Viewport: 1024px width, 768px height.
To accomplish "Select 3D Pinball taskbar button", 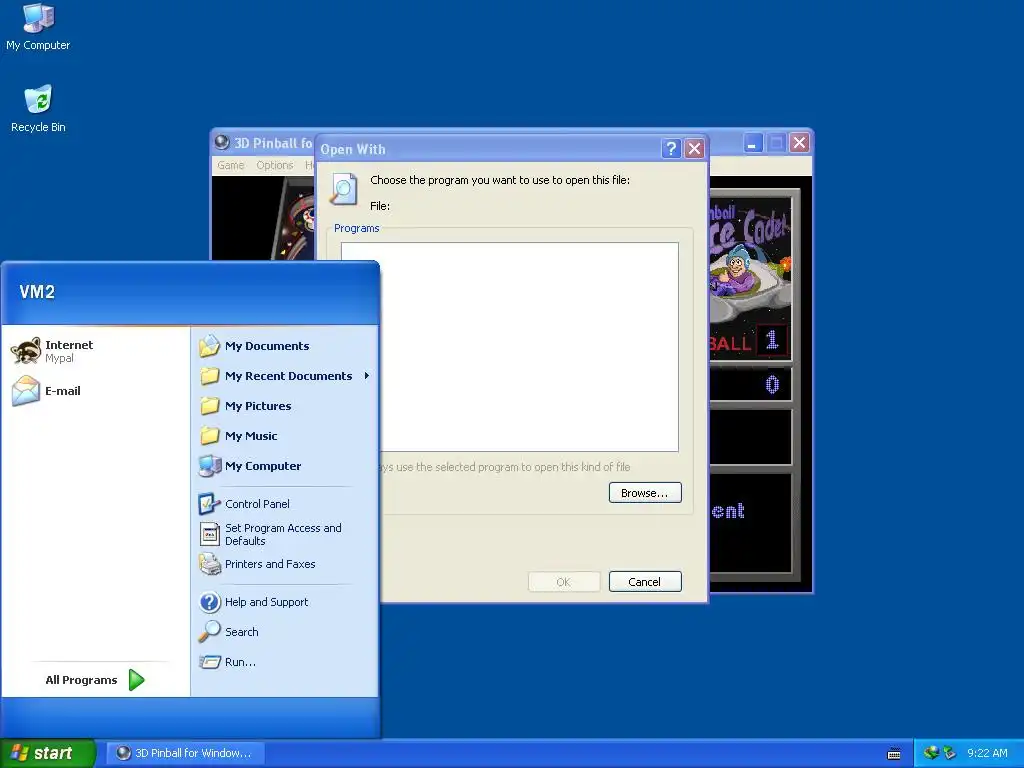I will 185,753.
